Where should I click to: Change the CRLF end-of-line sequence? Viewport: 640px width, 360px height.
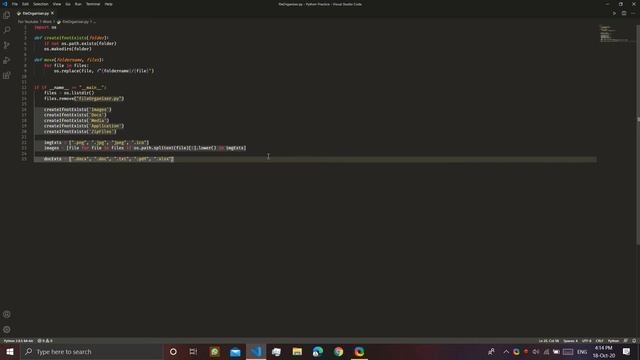tap(599, 341)
